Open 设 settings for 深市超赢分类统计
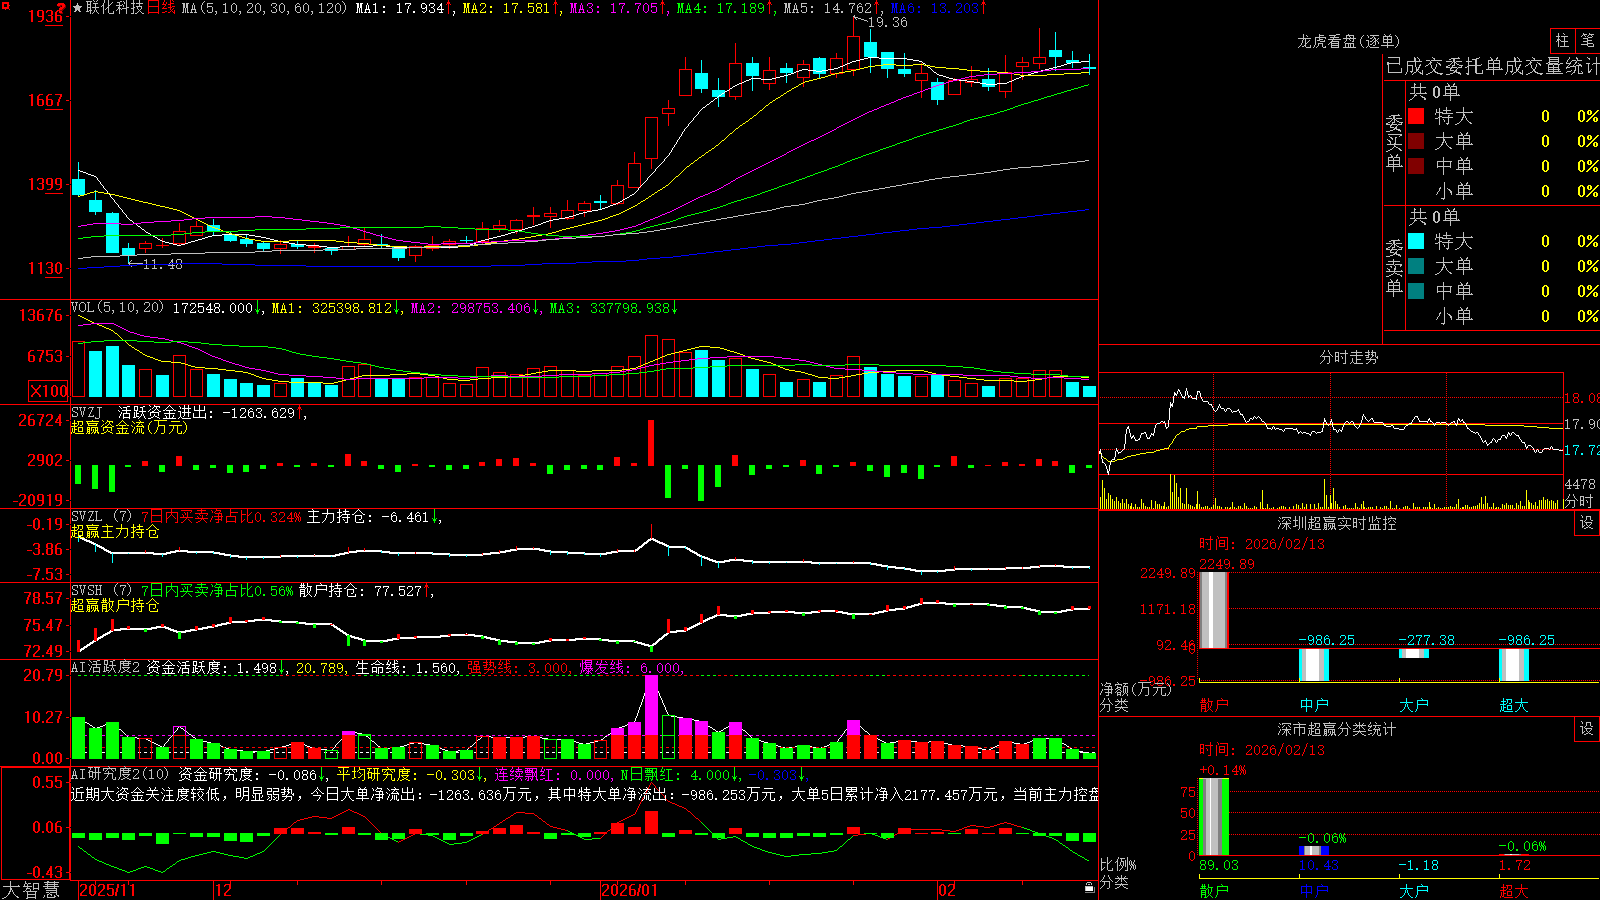Image resolution: width=1600 pixels, height=900 pixels. 1587,729
